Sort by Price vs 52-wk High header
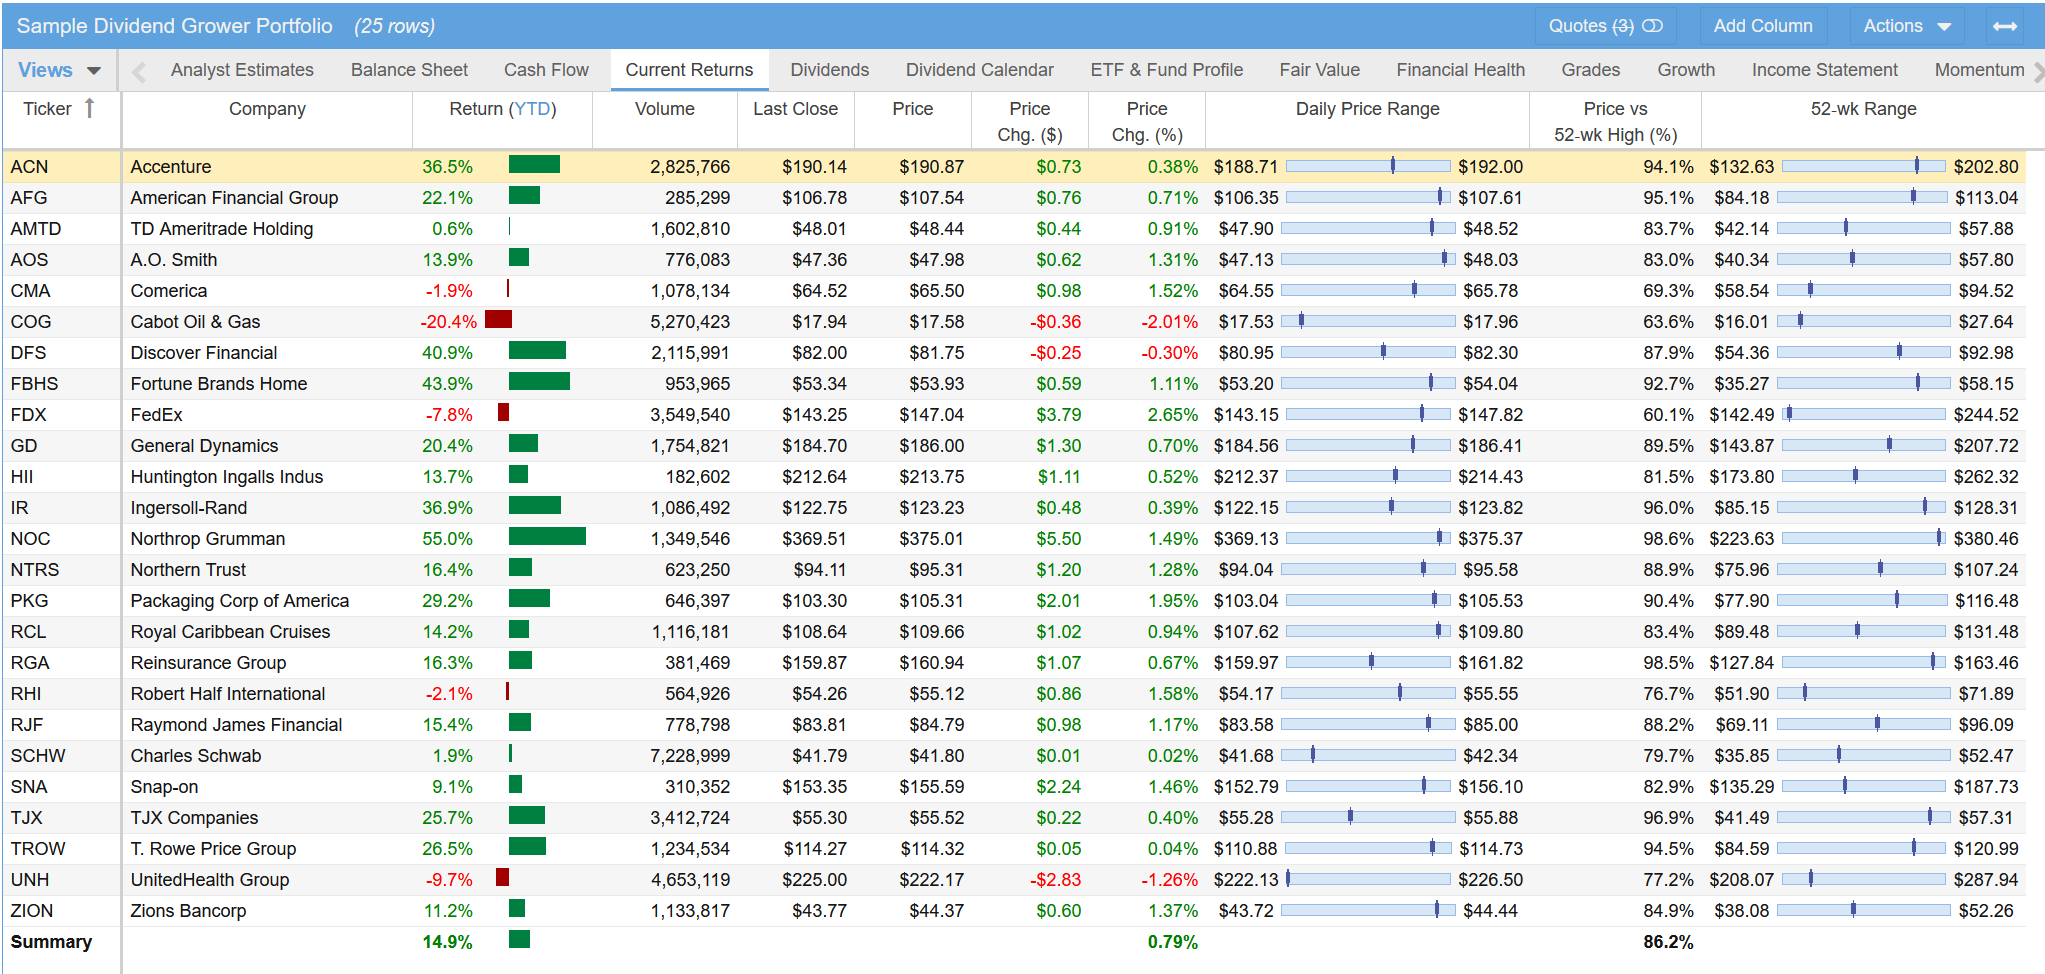 tap(1615, 122)
